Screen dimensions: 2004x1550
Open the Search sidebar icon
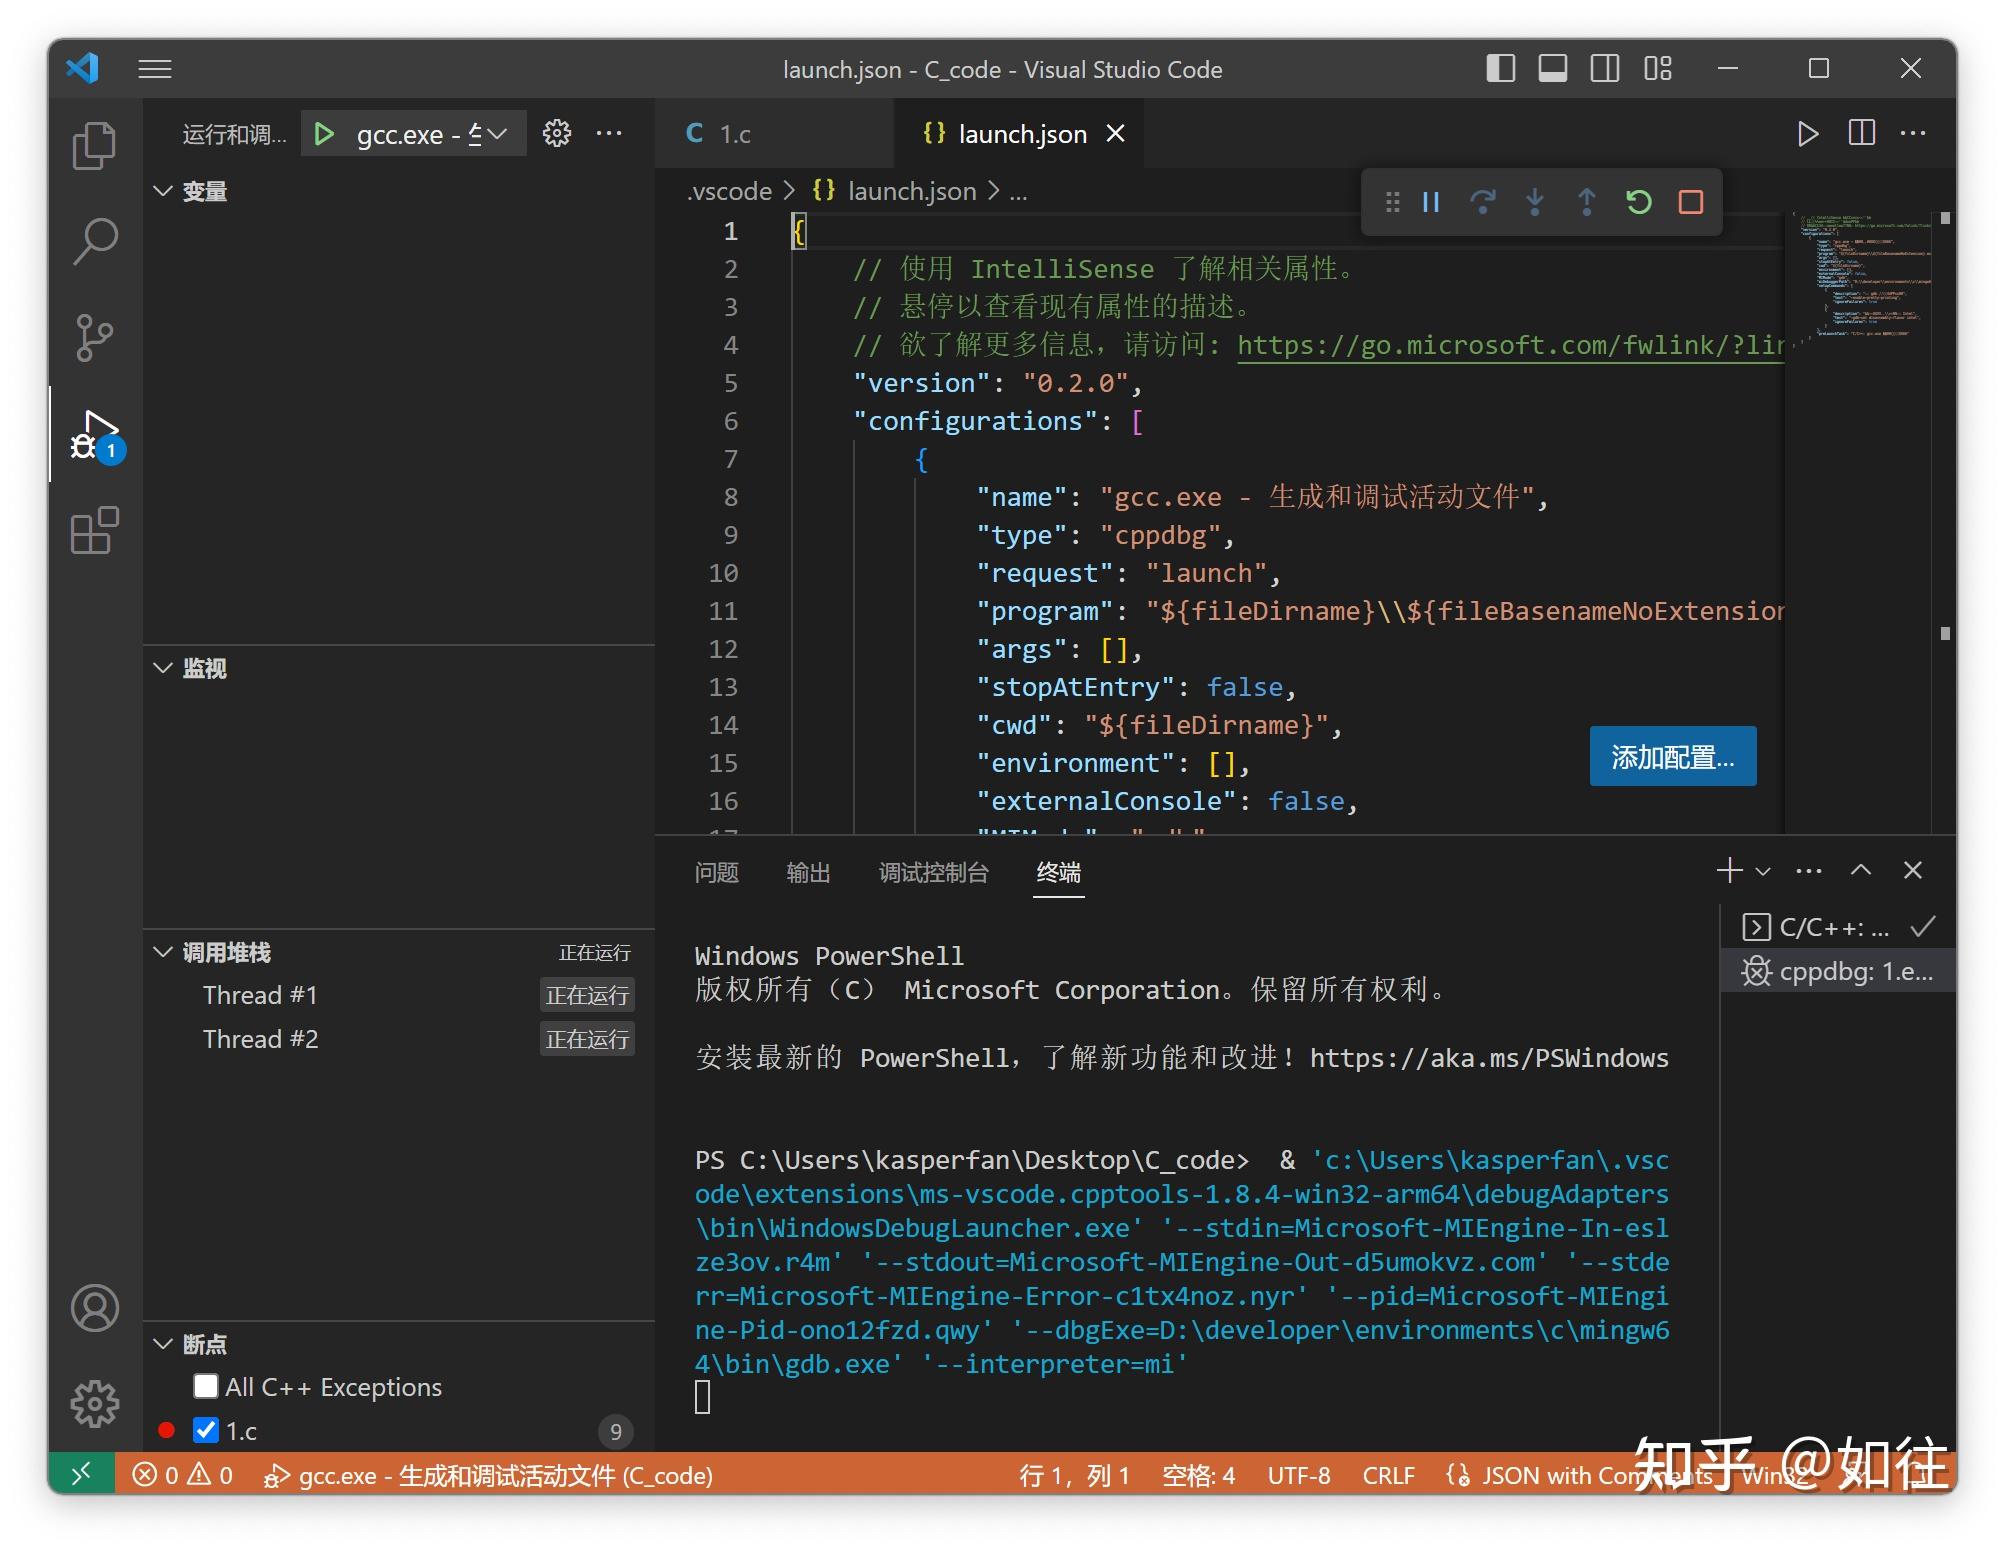pyautogui.click(x=95, y=240)
